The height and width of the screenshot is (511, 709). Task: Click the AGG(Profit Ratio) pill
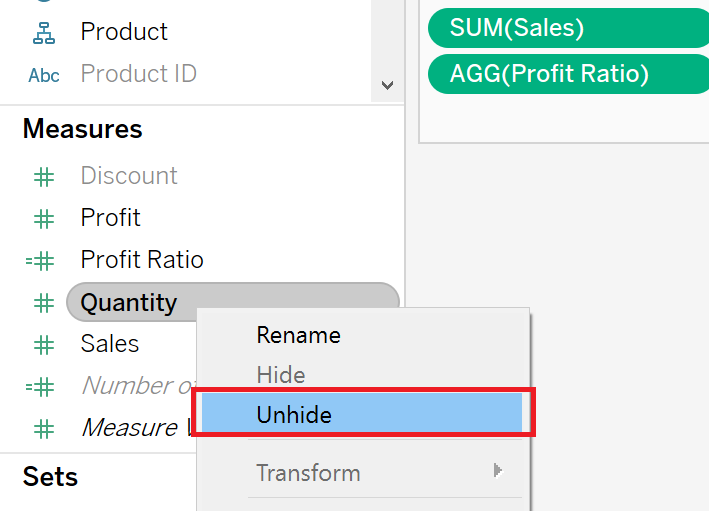(x=549, y=73)
